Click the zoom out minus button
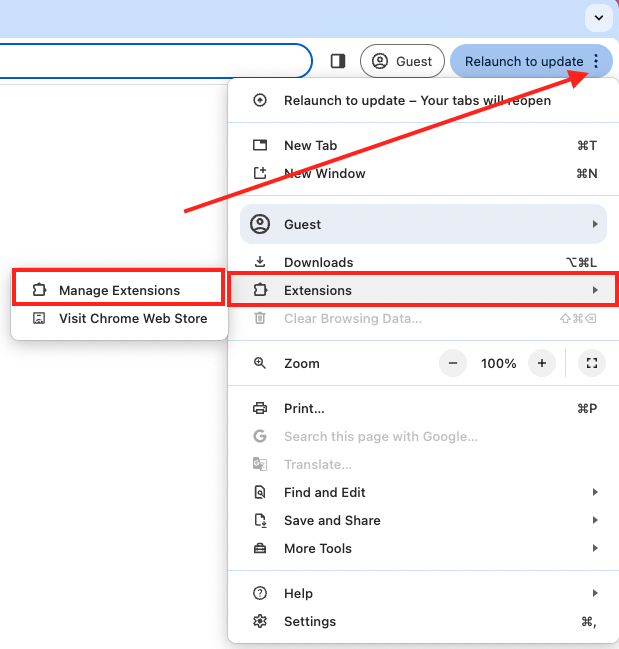The width and height of the screenshot is (619, 649). click(453, 363)
